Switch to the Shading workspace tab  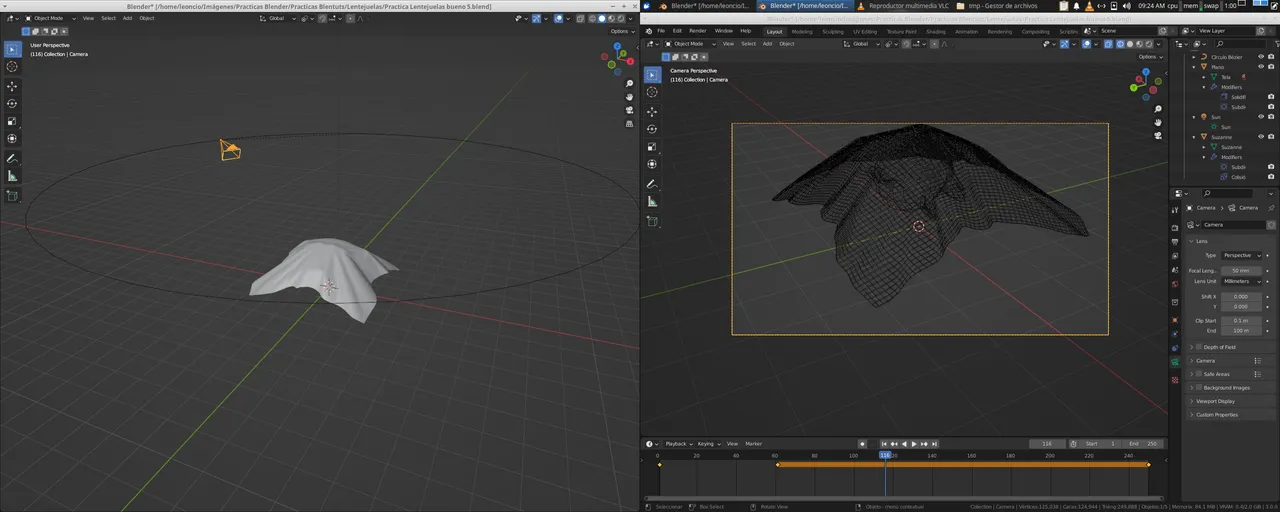(935, 31)
